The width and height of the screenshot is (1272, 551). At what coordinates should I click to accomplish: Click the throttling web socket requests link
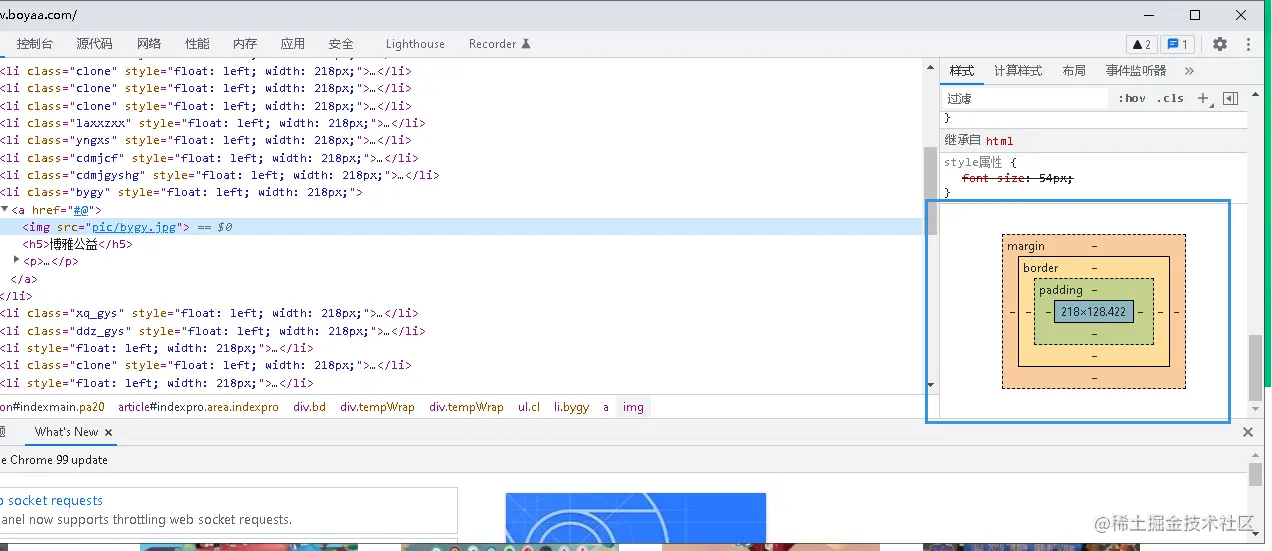51,500
